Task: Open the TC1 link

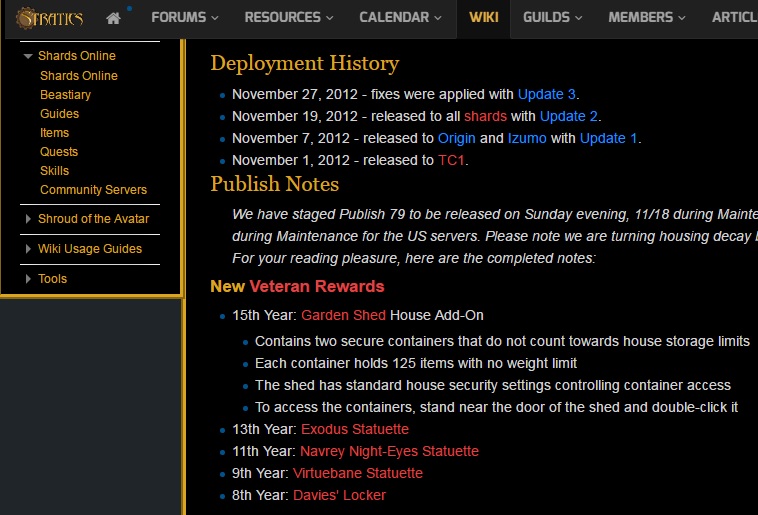Action: [451, 161]
